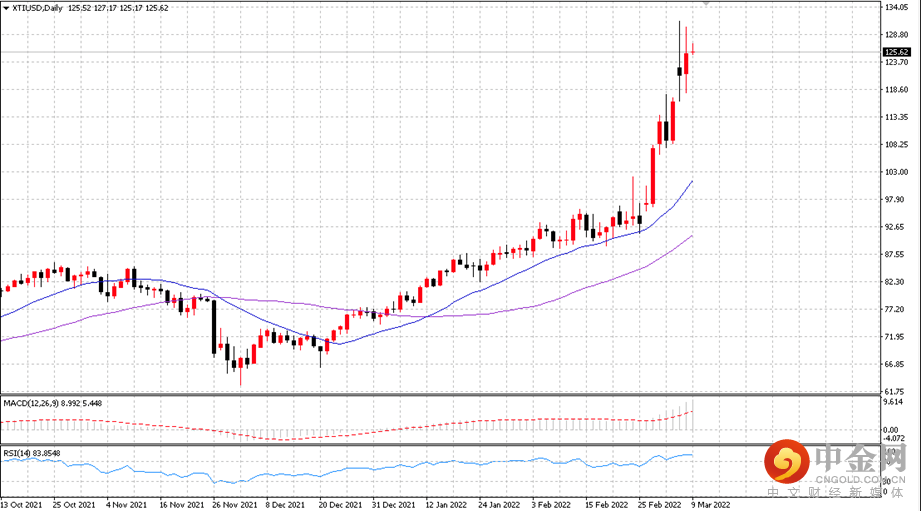Click the RSI(14) 83.8548 indicator label
Image resolution: width=921 pixels, height=511 pixels.
[32, 453]
